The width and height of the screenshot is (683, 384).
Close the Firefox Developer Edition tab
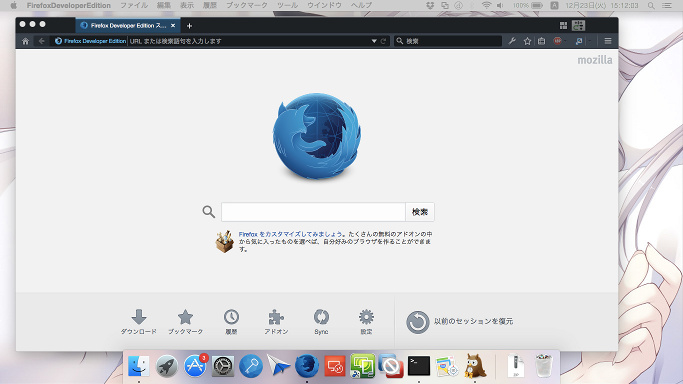point(173,26)
